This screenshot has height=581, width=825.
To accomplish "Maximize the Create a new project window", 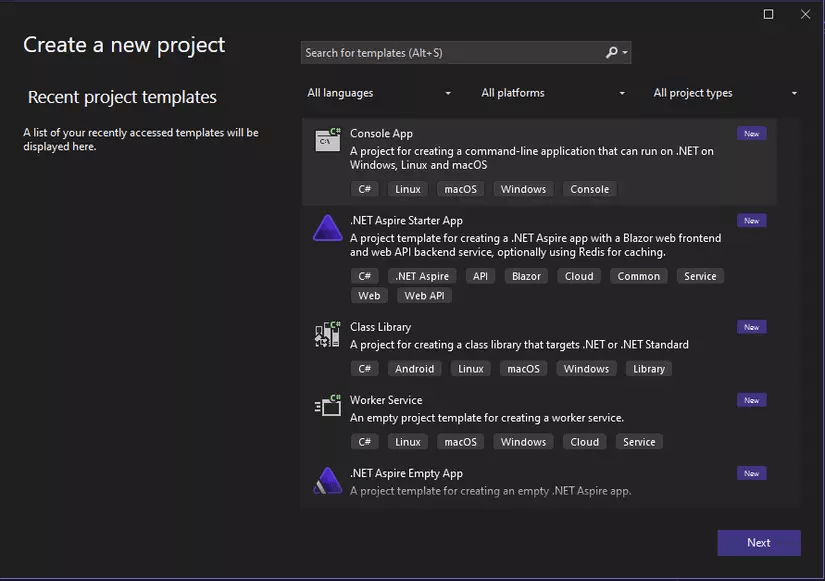I will (768, 14).
